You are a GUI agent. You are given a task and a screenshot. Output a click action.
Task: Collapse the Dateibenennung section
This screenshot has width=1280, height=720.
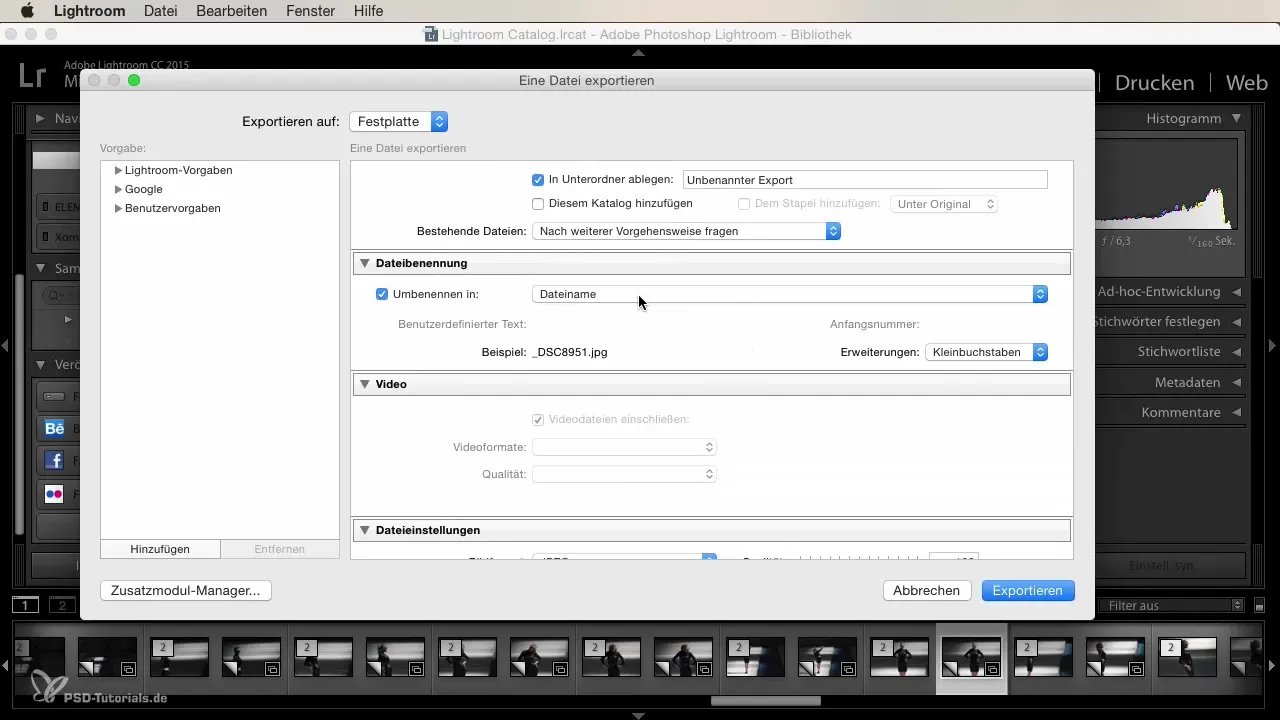(x=365, y=263)
